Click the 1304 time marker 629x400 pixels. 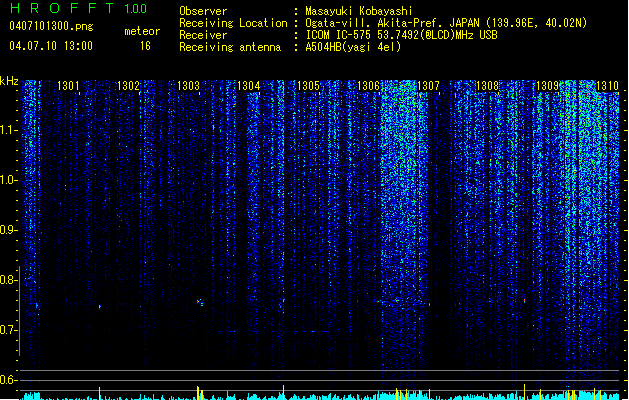248,86
